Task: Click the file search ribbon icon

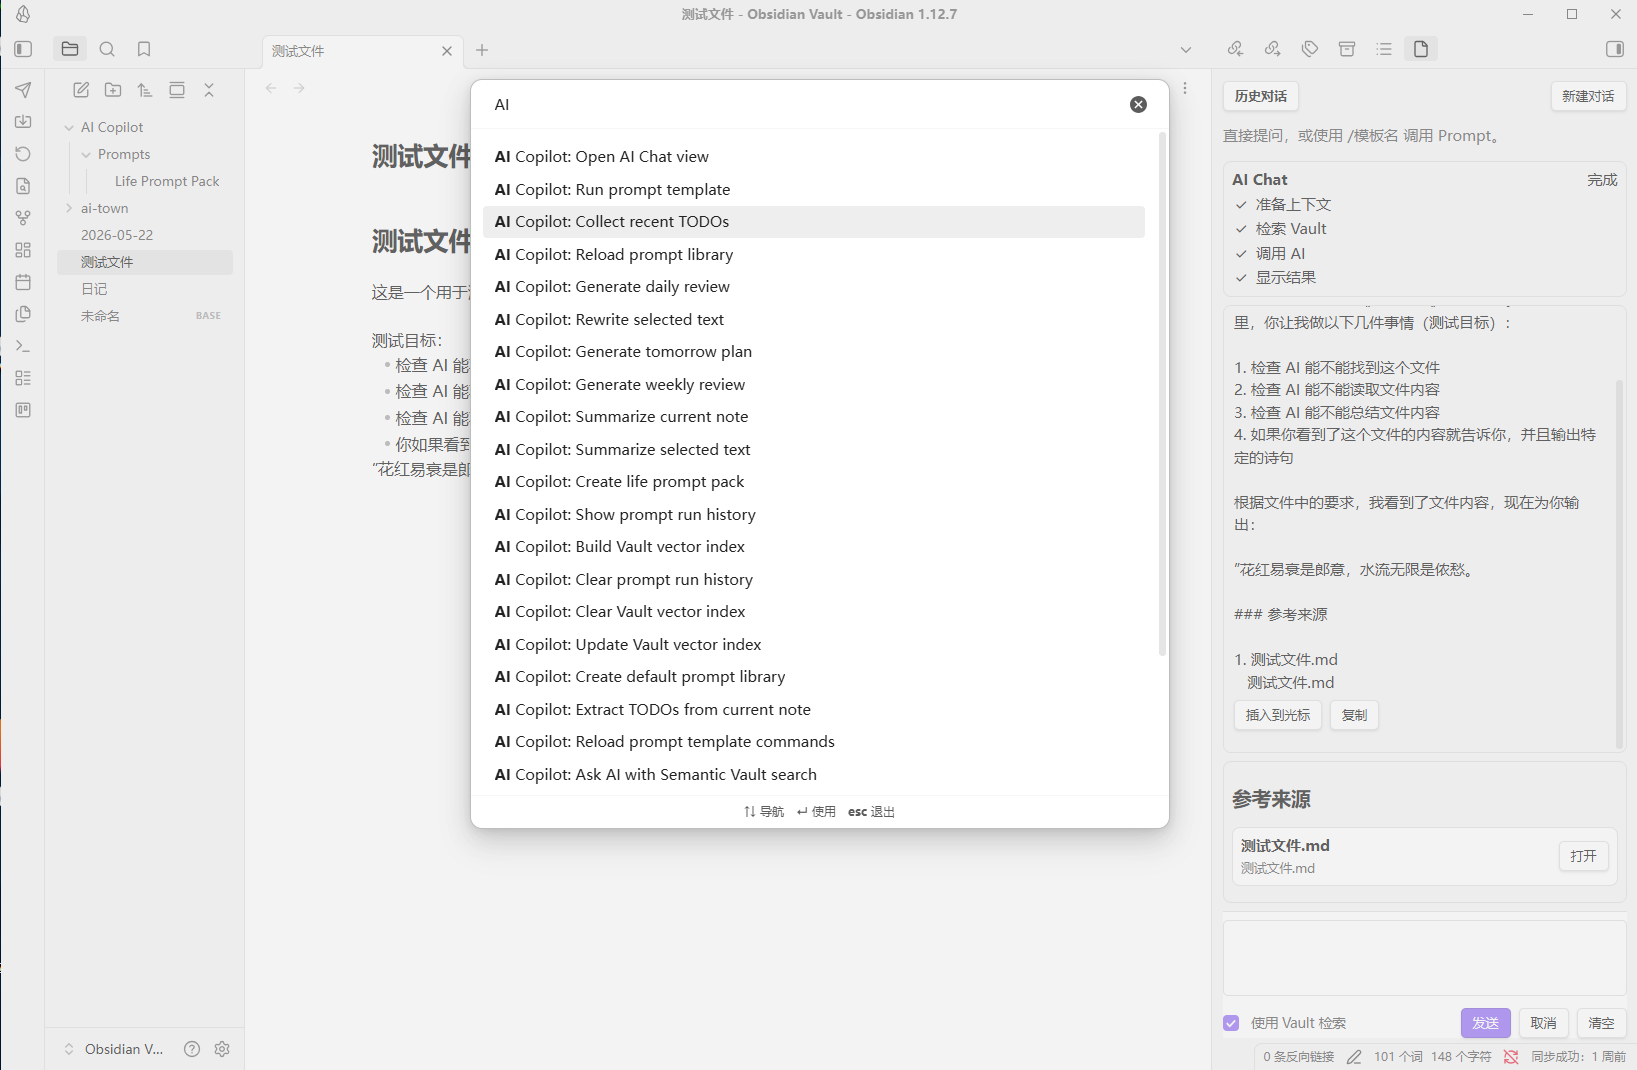Action: 23,186
